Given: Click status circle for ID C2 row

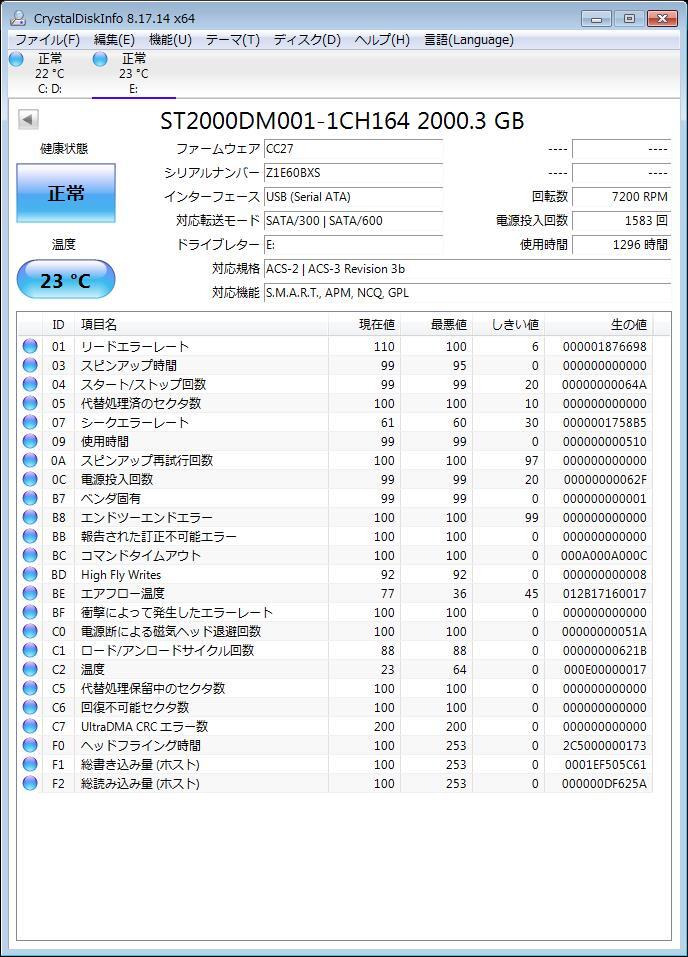Looking at the screenshot, I should click(30, 669).
